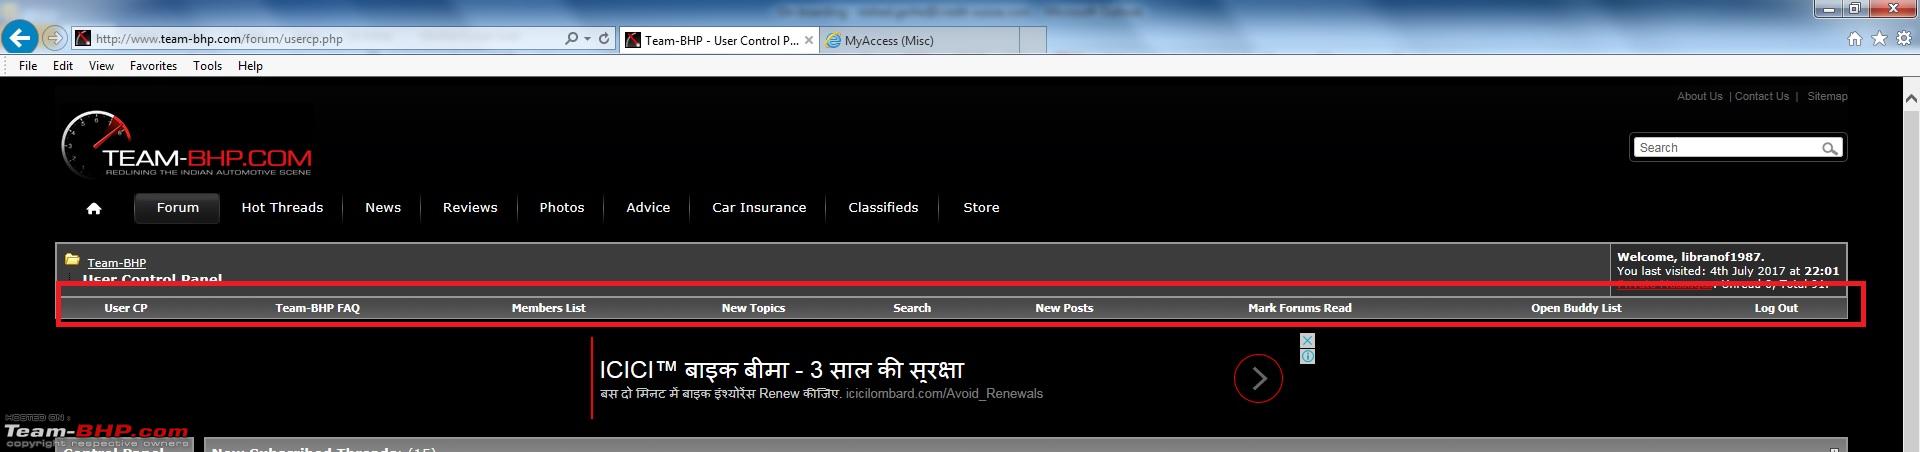Open the Photos section

click(562, 208)
